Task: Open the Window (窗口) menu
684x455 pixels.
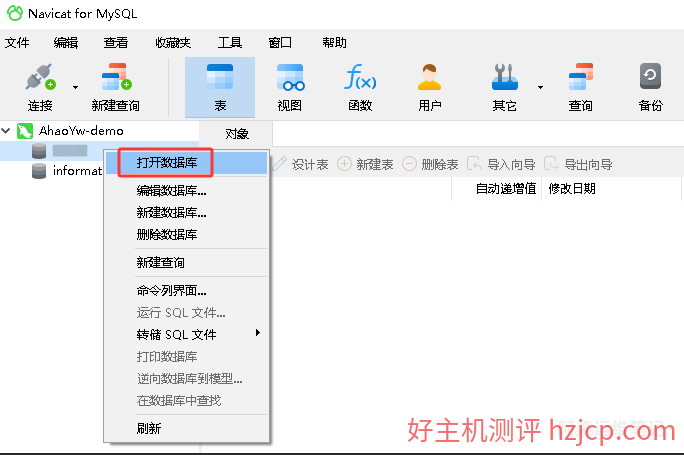Action: tap(280, 42)
